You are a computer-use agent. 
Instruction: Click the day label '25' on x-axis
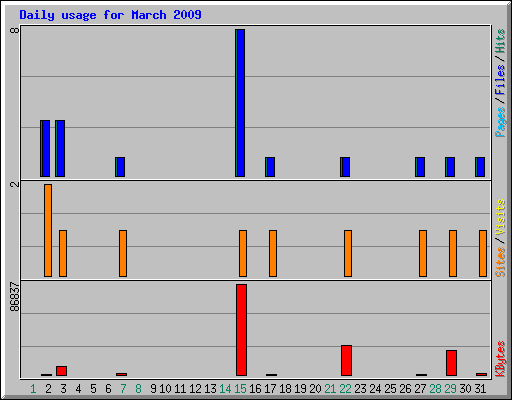tap(390, 389)
